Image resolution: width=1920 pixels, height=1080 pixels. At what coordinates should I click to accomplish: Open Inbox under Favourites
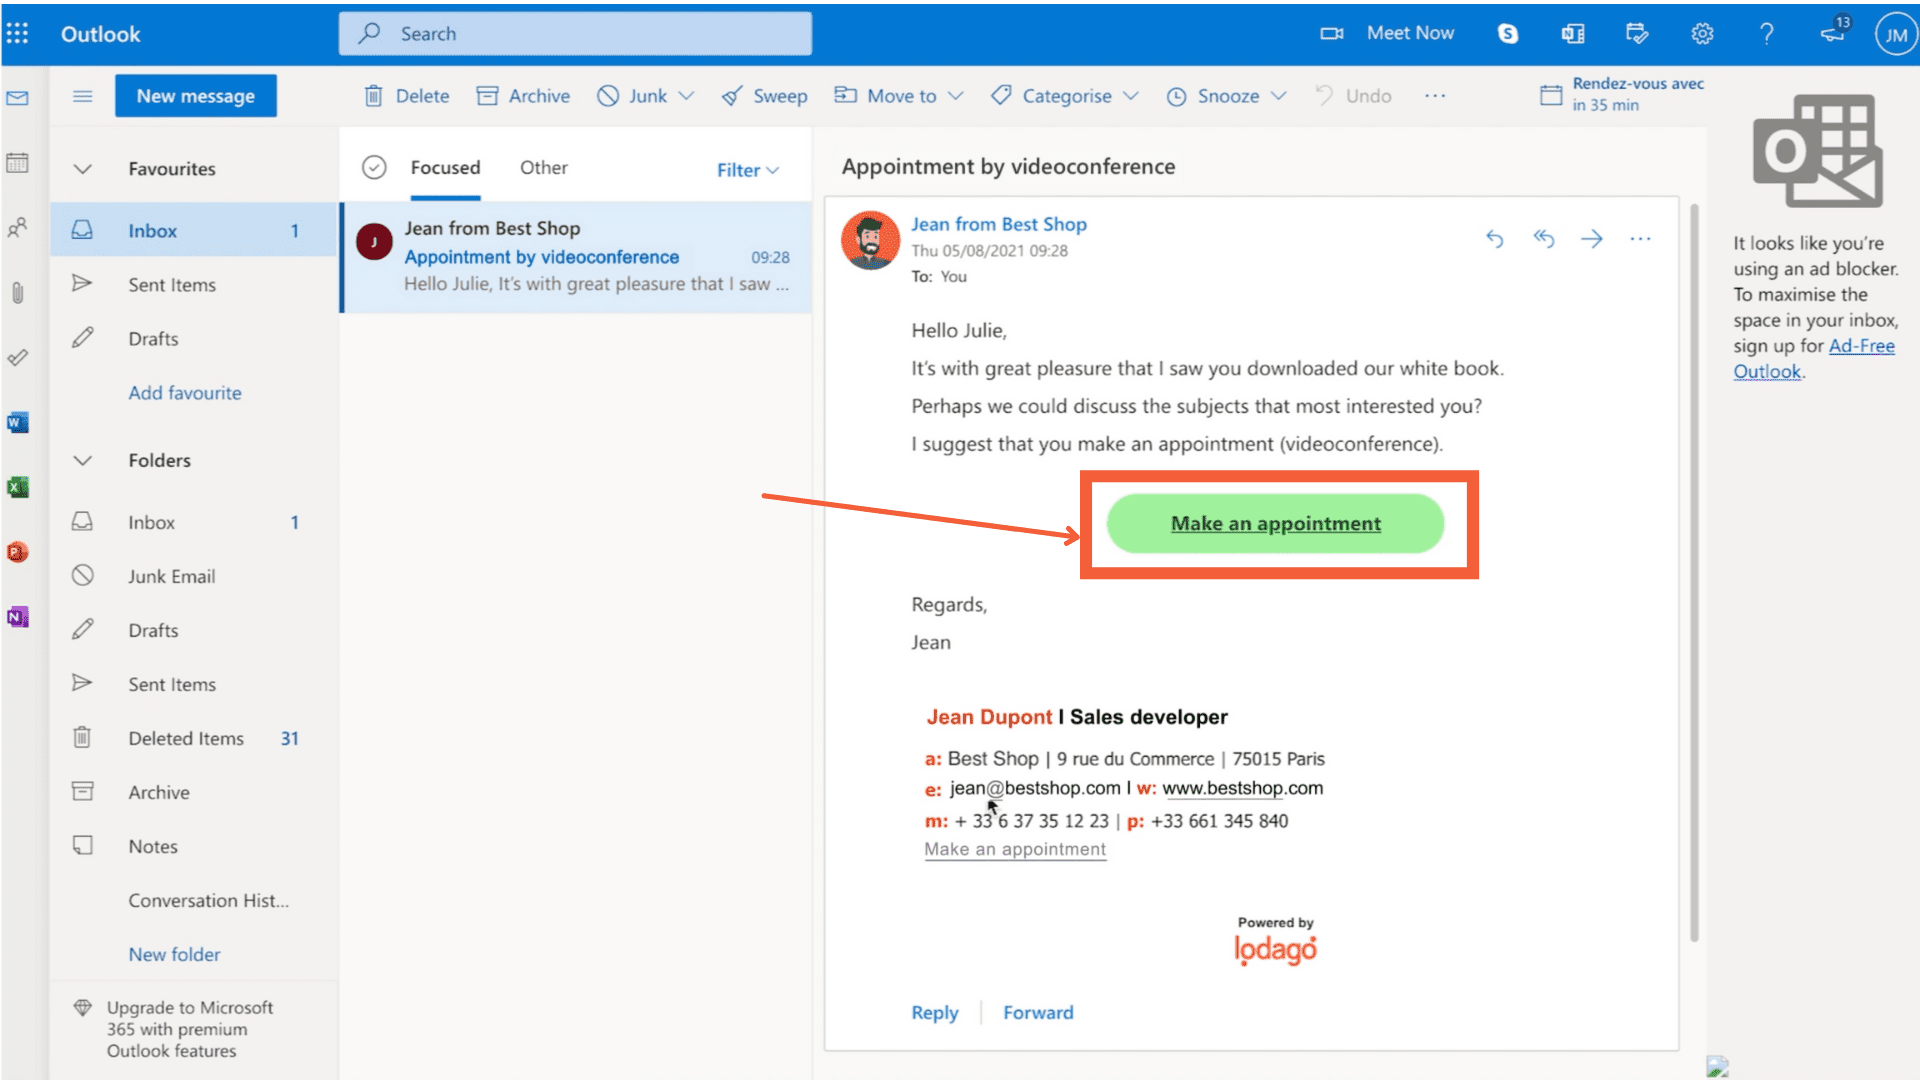click(x=194, y=231)
